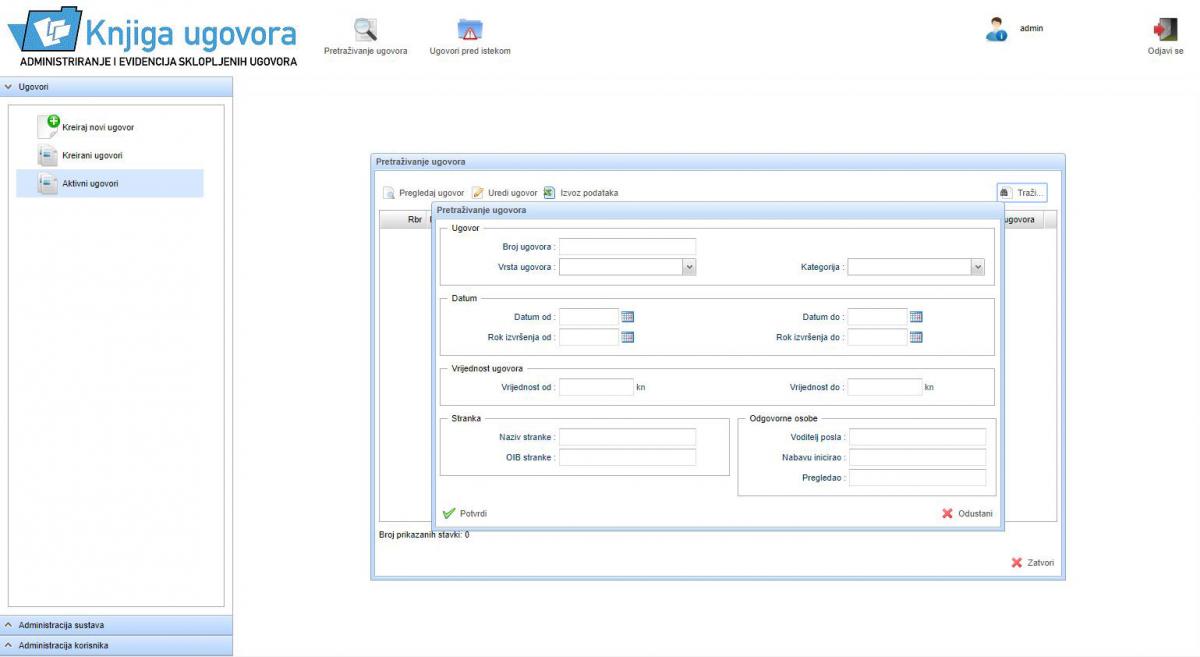Image resolution: width=1200 pixels, height=657 pixels.
Task: Click Izvoz podataka toolbar button
Action: pos(580,193)
